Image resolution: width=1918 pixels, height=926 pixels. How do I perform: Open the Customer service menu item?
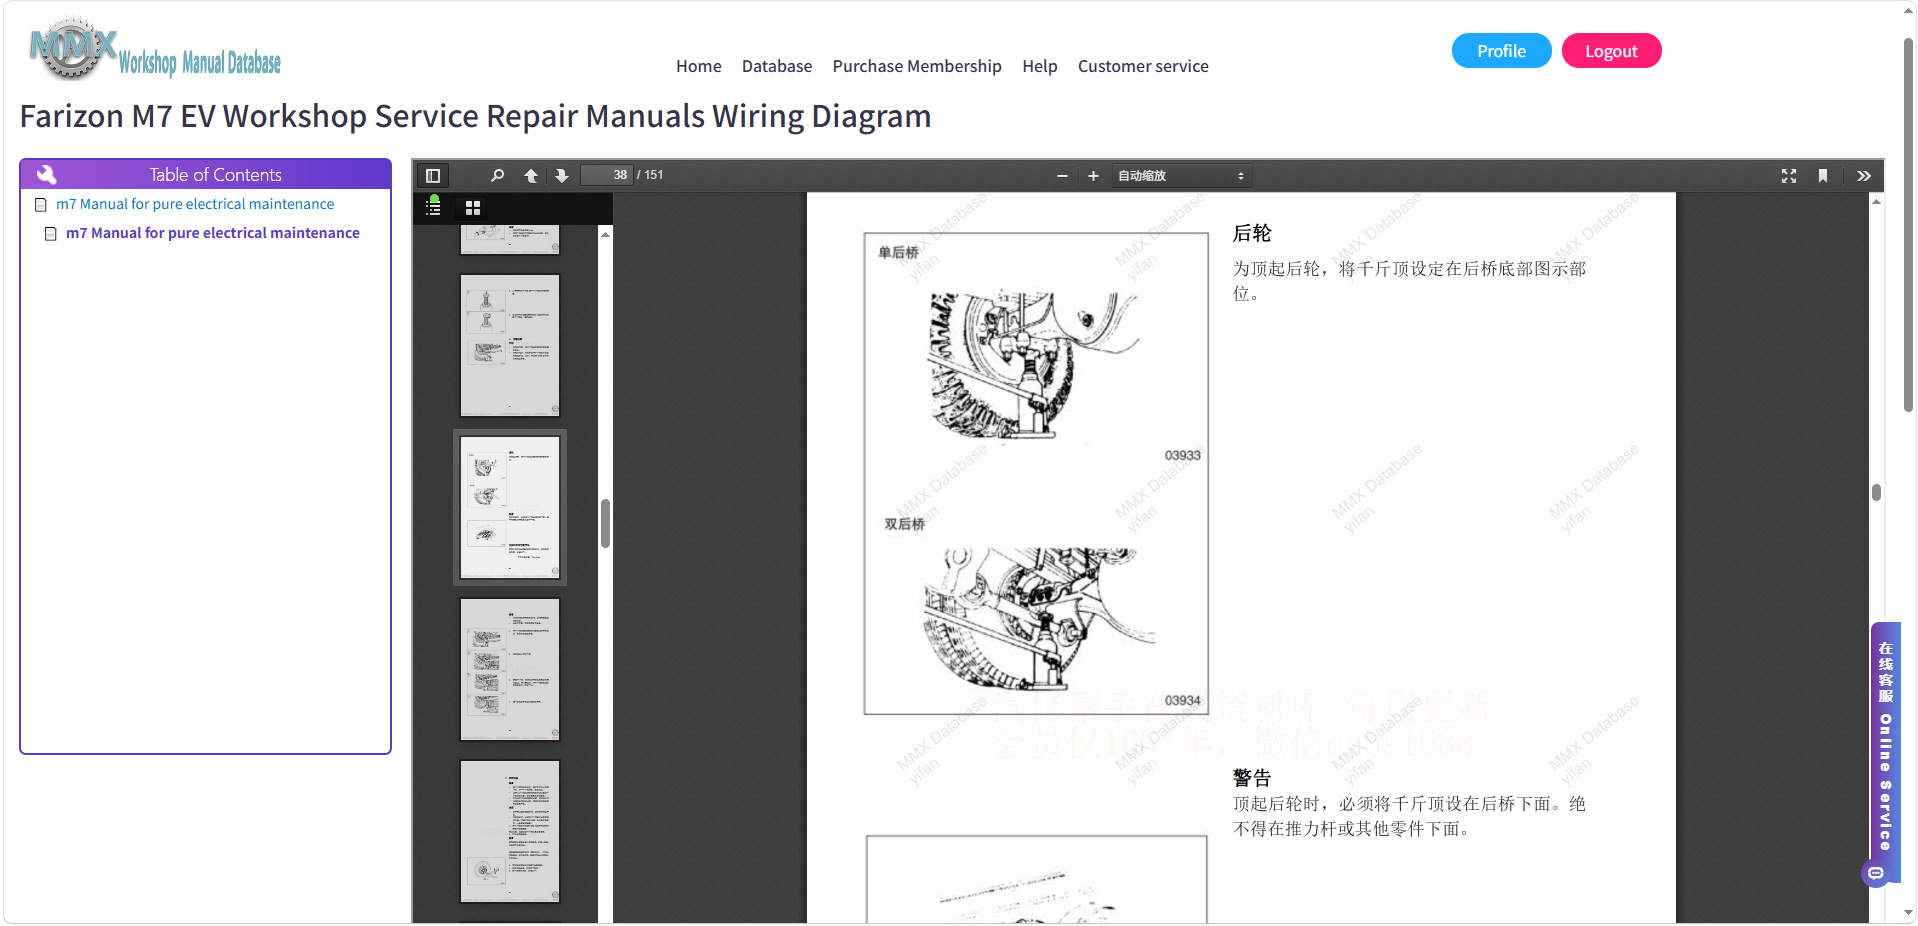click(1143, 66)
